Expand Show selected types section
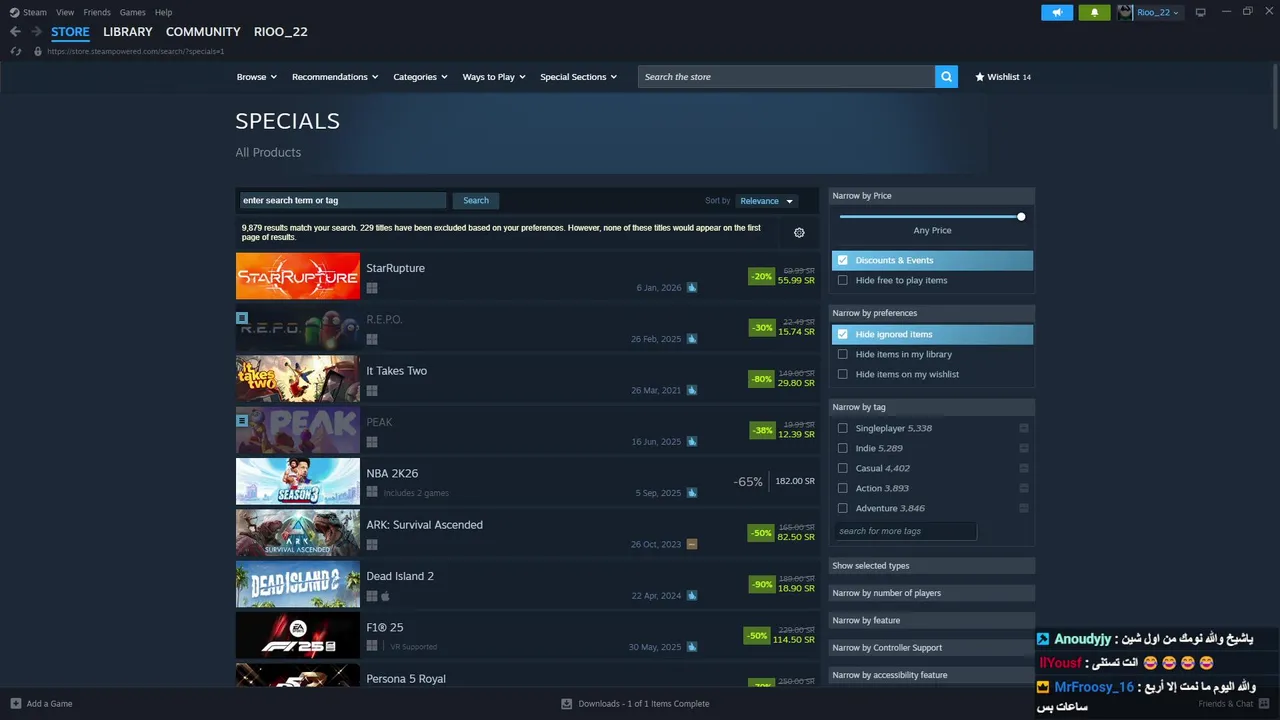 pos(932,566)
